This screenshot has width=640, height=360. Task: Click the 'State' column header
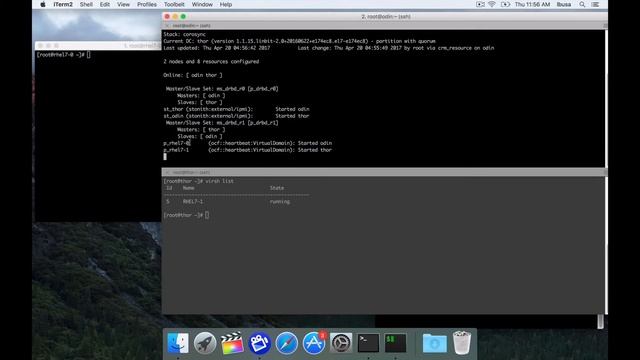(277, 188)
